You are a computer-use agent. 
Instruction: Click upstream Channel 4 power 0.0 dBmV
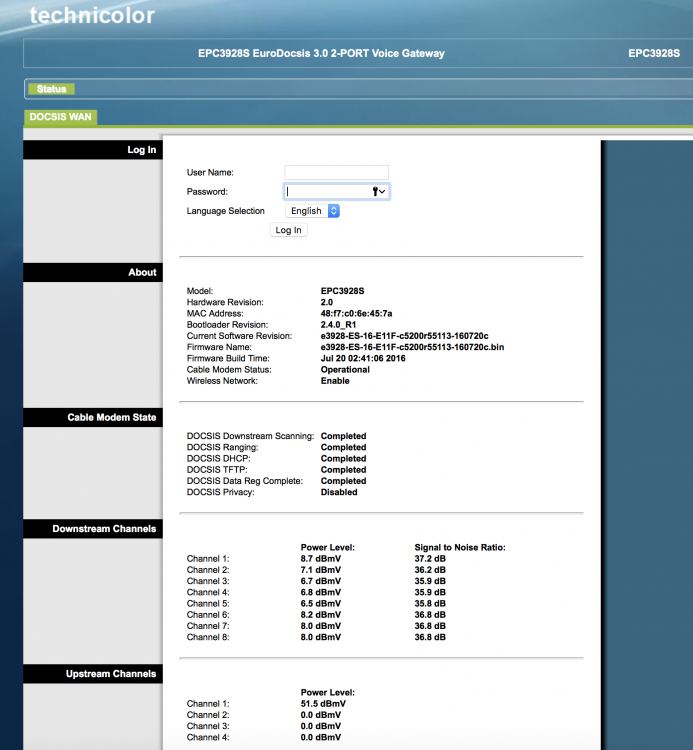coord(321,738)
